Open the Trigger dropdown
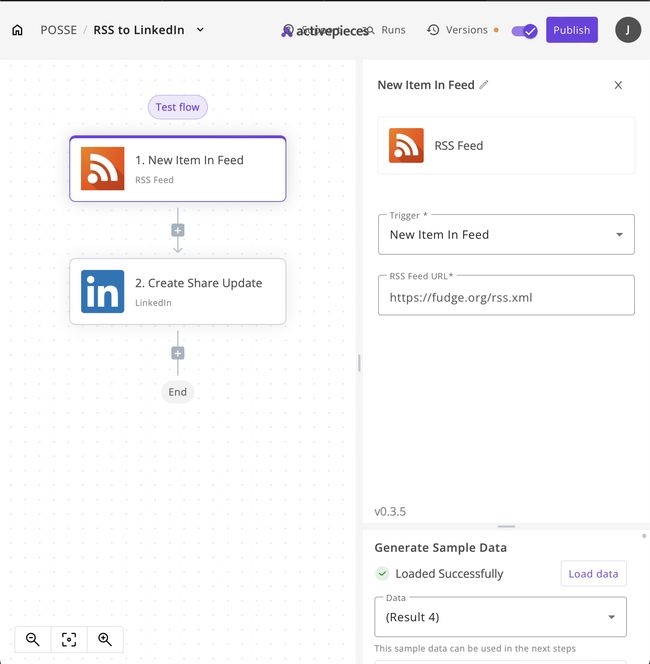This screenshot has width=650, height=664. pyautogui.click(x=506, y=235)
